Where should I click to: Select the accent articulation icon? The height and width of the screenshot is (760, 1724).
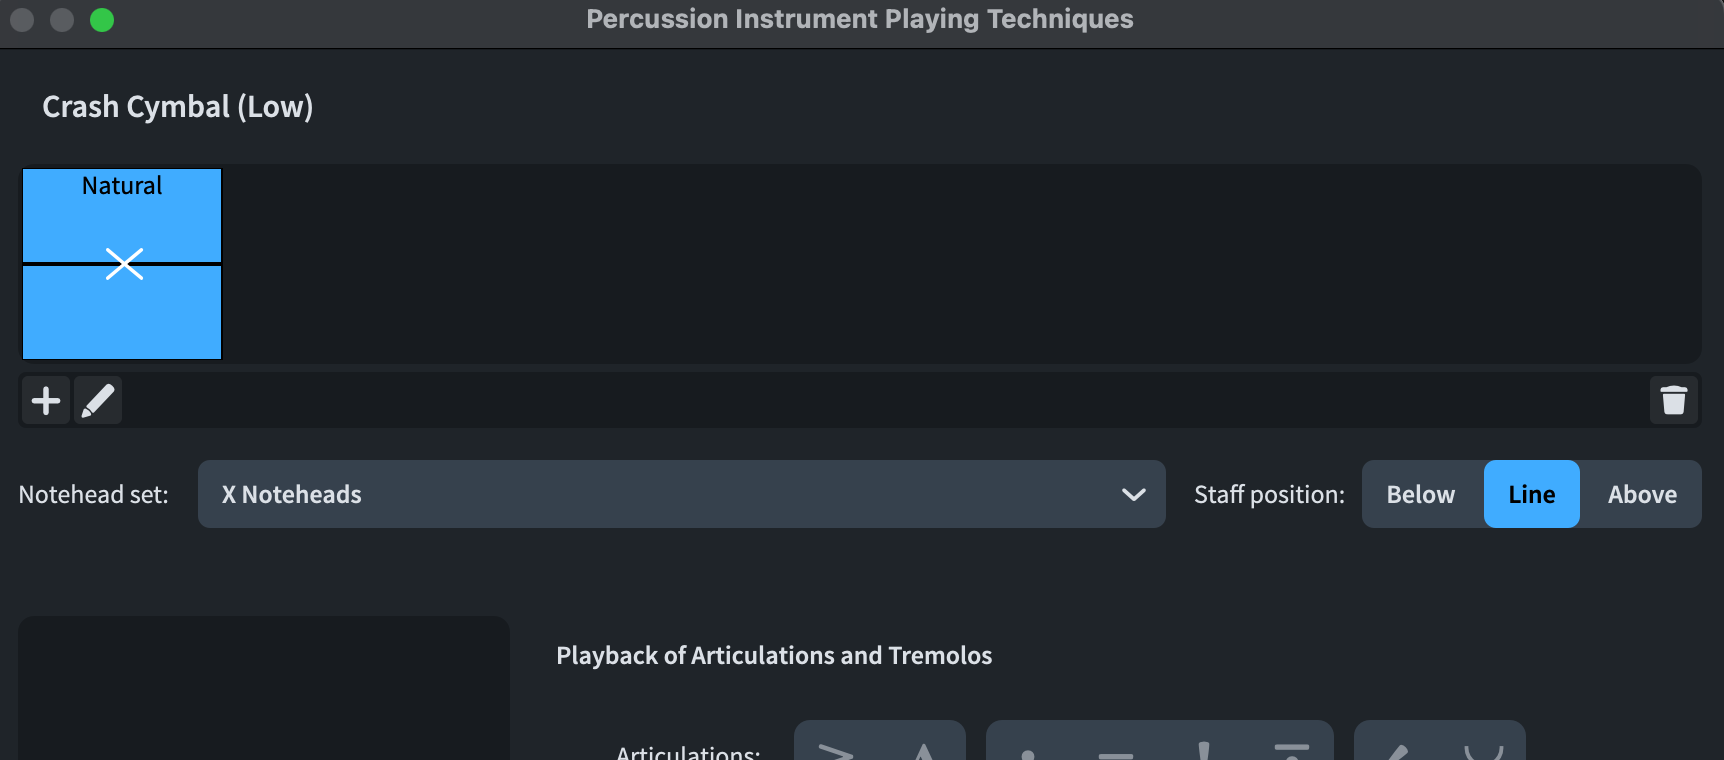click(836, 748)
